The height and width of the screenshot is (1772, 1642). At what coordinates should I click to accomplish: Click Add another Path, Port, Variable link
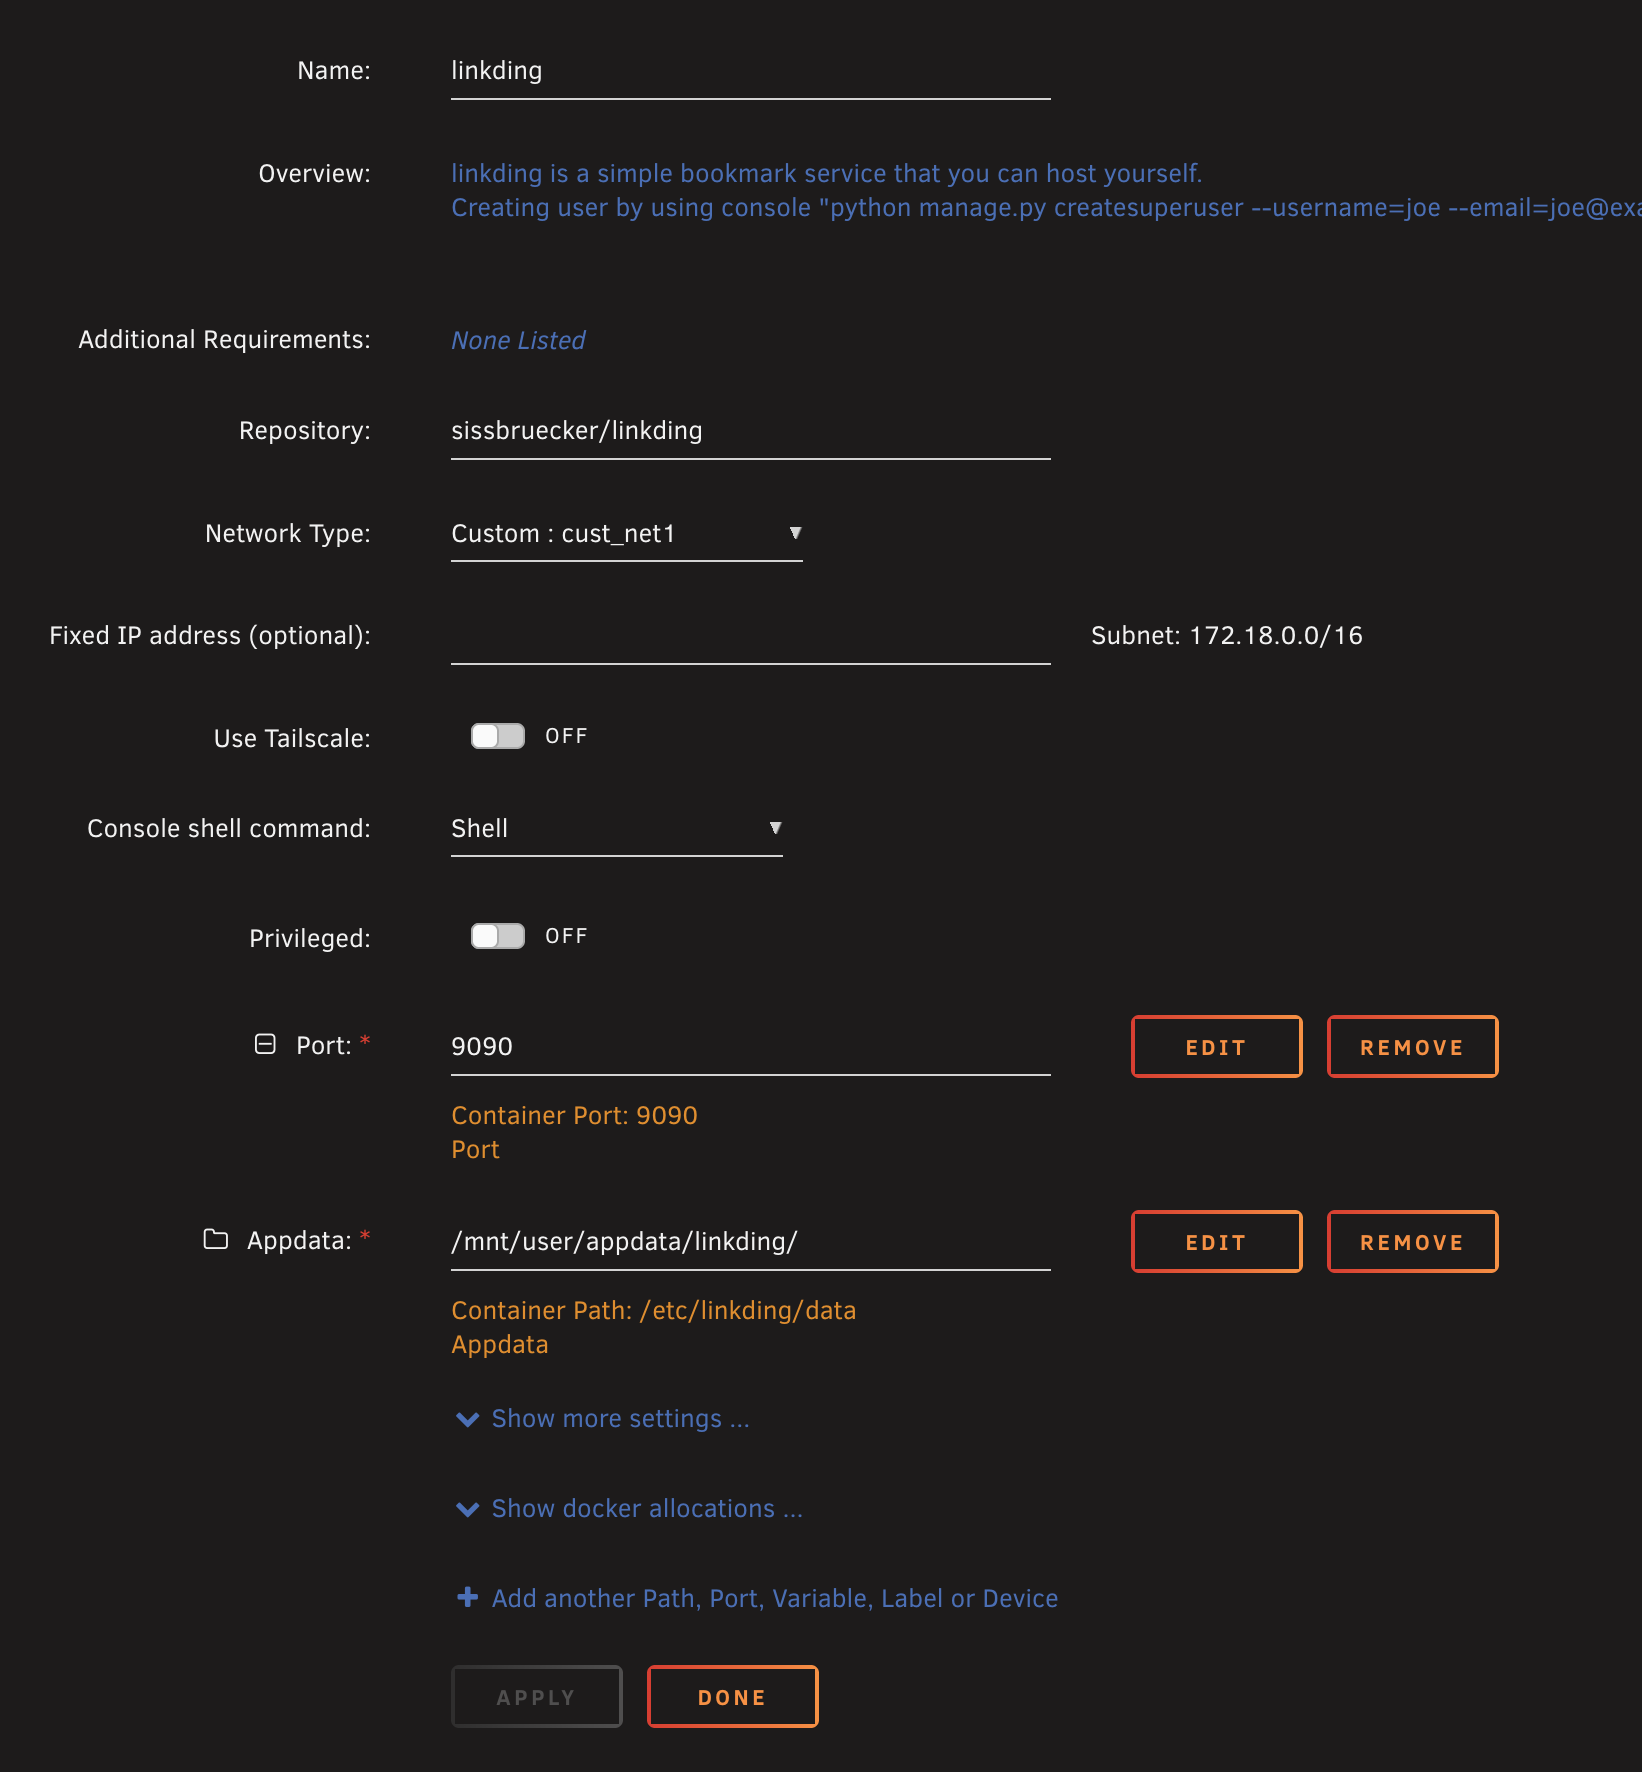tap(774, 1598)
